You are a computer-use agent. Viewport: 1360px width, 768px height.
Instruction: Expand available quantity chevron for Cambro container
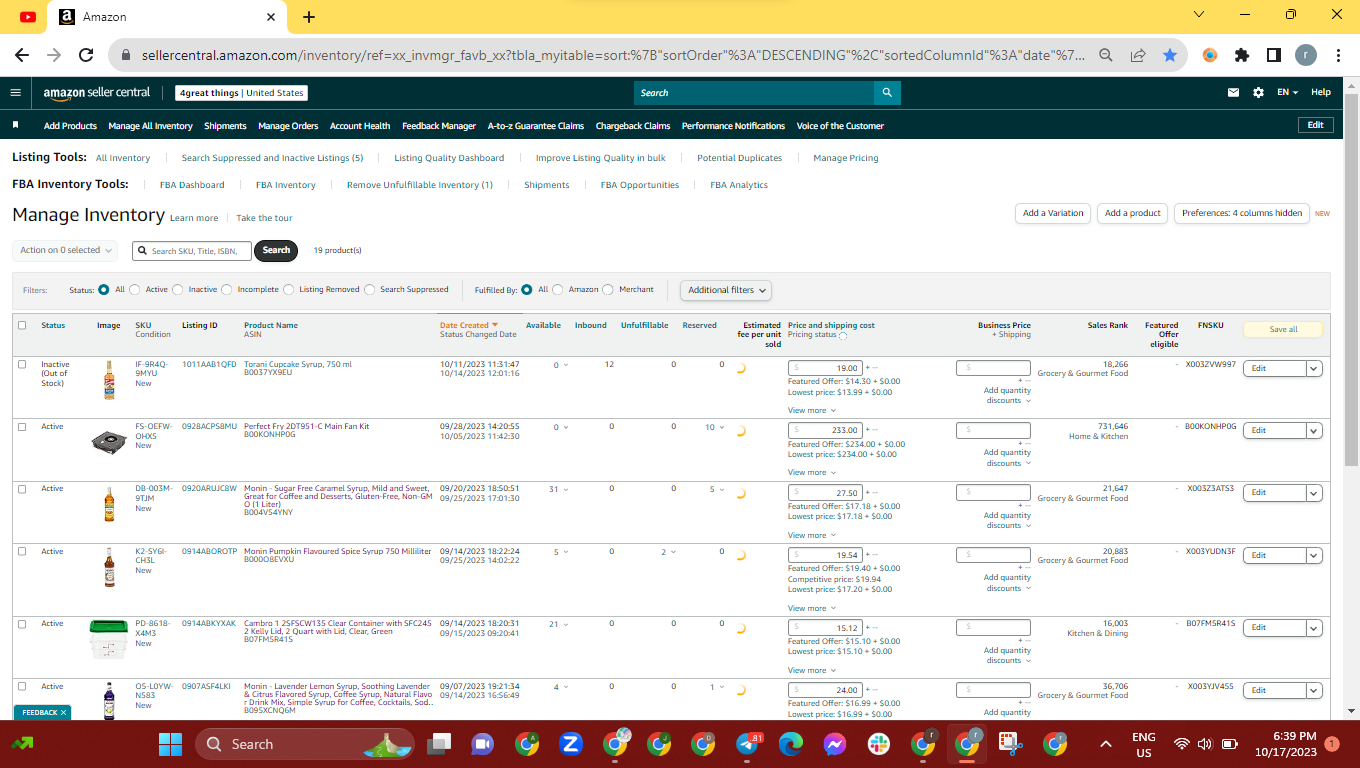pyautogui.click(x=567, y=624)
